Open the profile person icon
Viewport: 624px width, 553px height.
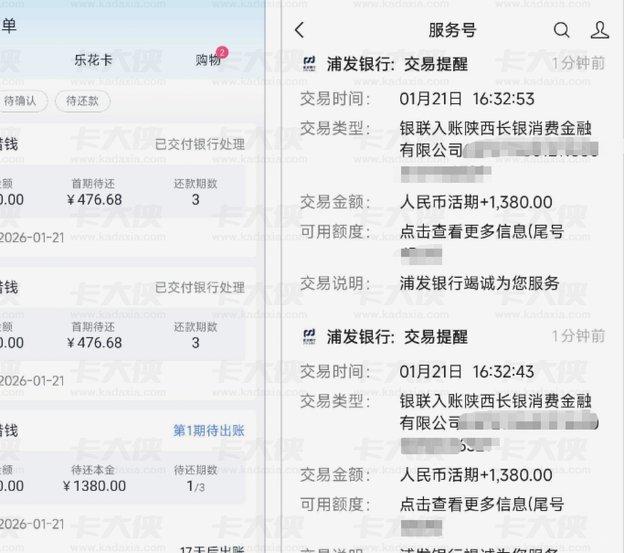[599, 30]
